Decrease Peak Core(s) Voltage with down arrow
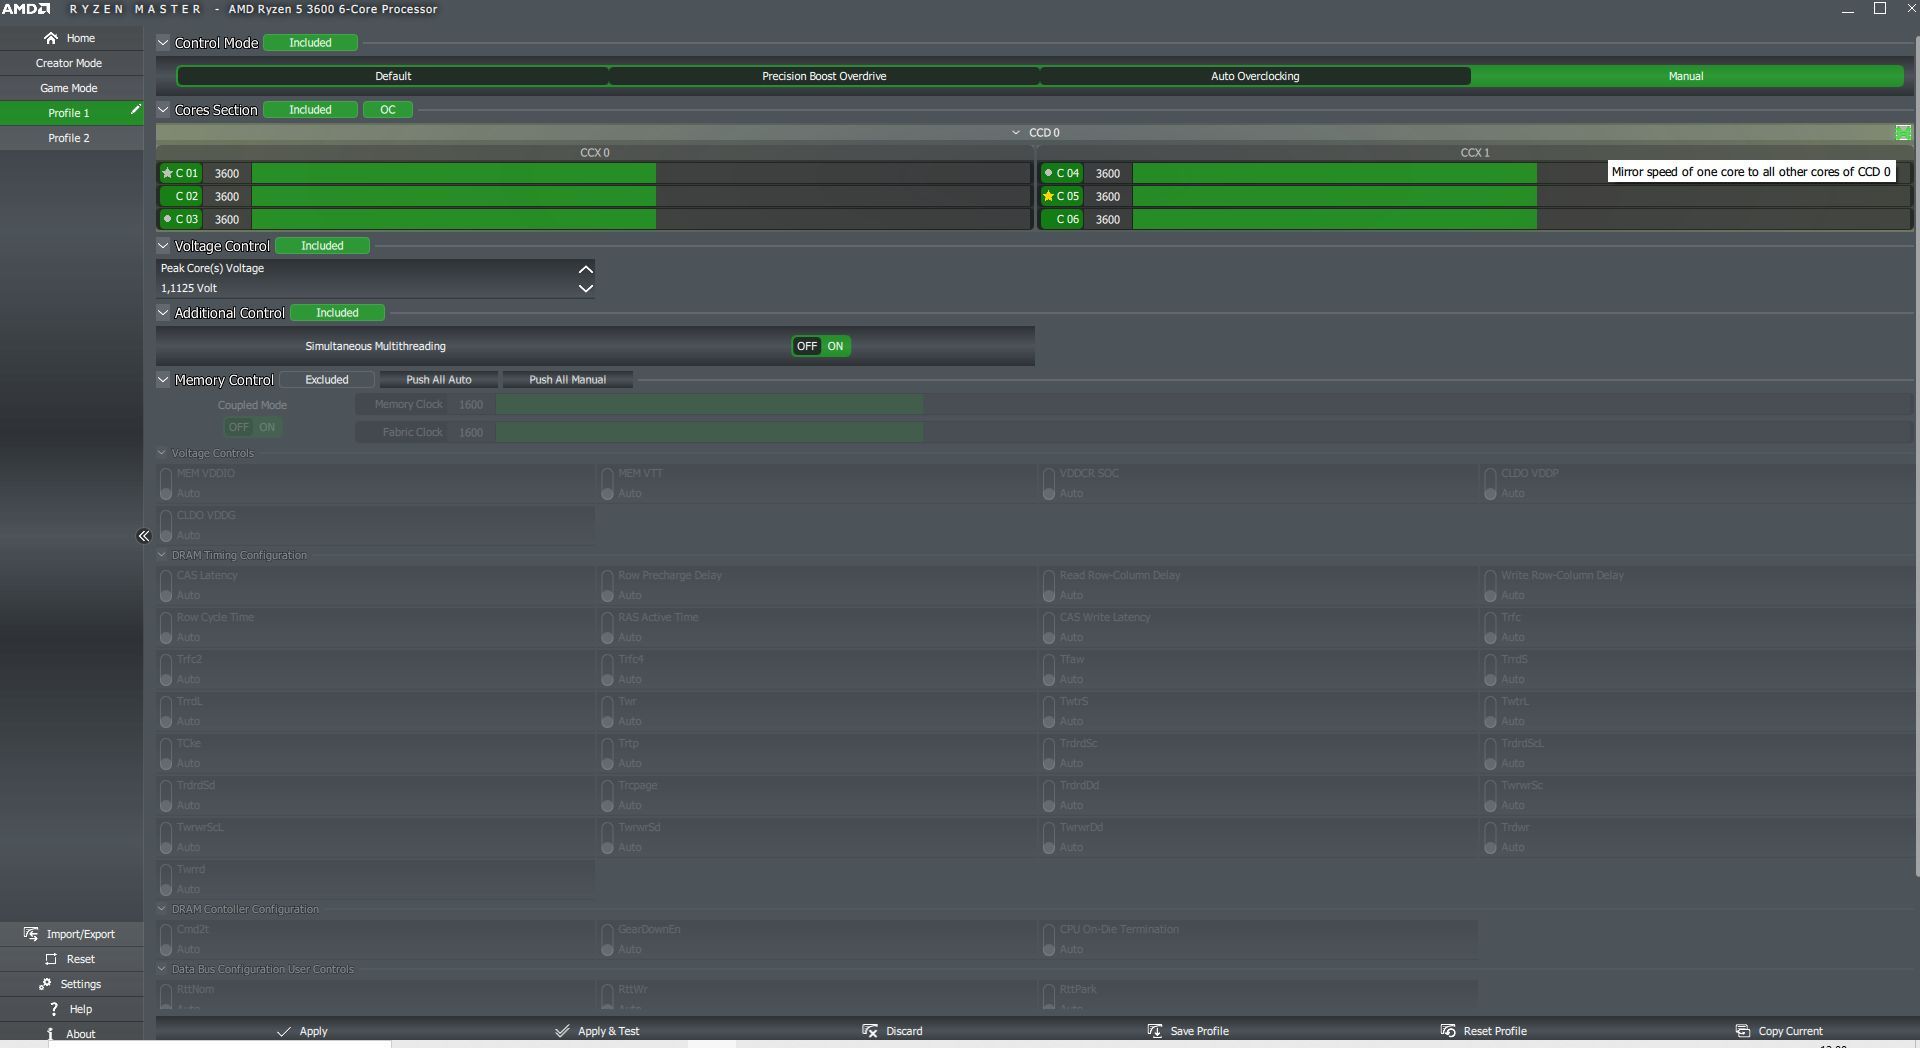This screenshot has width=1920, height=1048. (x=586, y=288)
